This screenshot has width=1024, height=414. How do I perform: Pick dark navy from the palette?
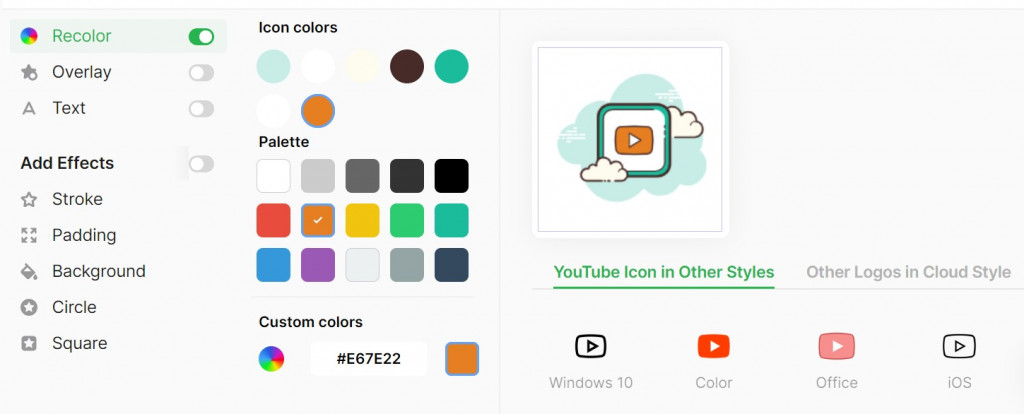pos(451,264)
